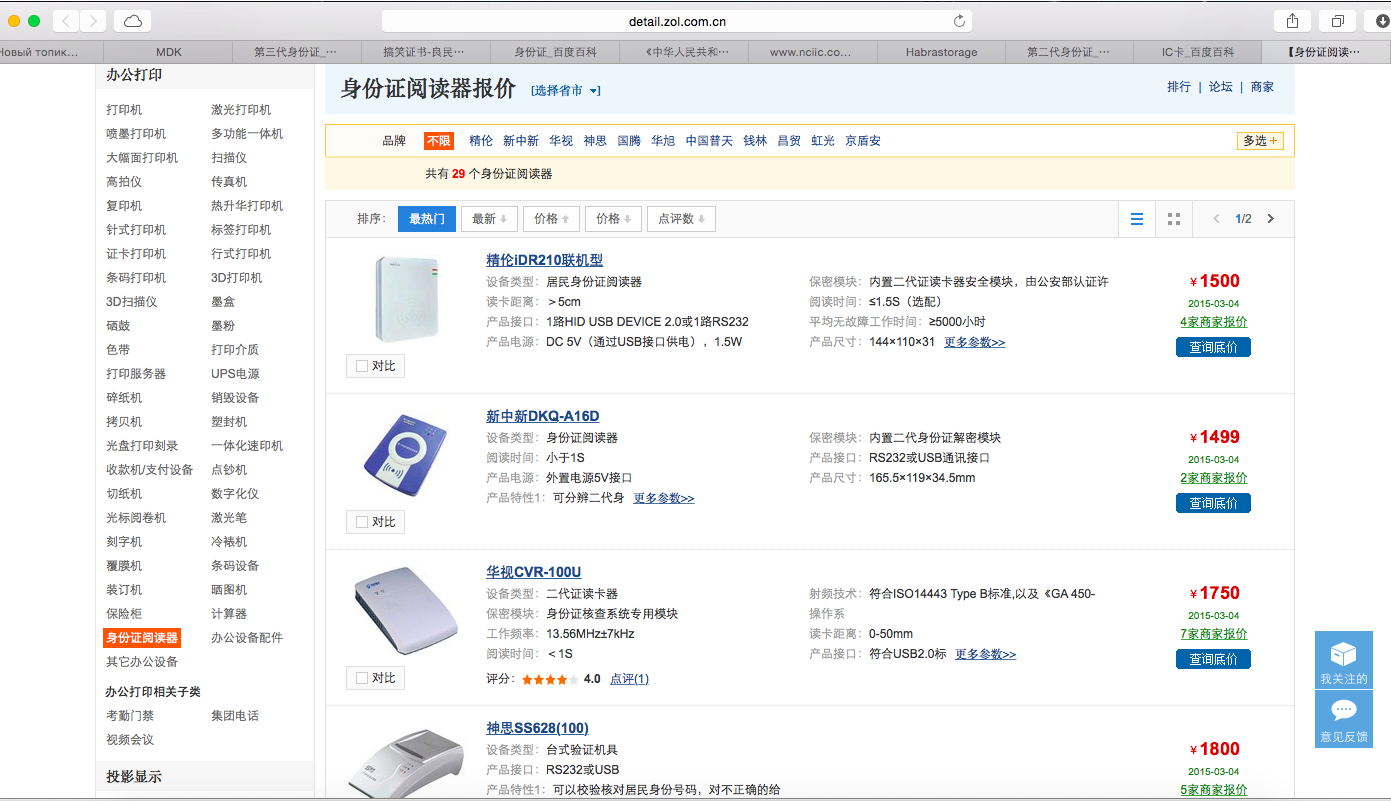Open the 激光打印机 category in sidebar
Viewport: 1391px width, 801px height.
point(241,110)
